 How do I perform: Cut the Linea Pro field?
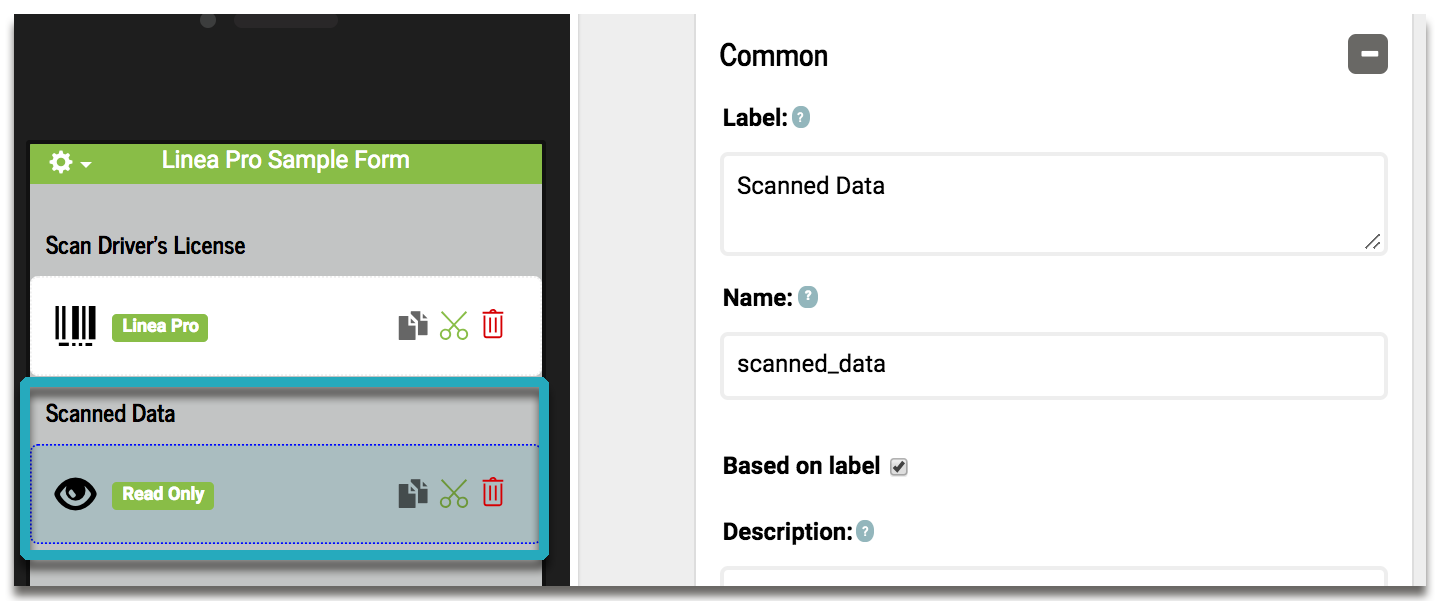pyautogui.click(x=454, y=326)
